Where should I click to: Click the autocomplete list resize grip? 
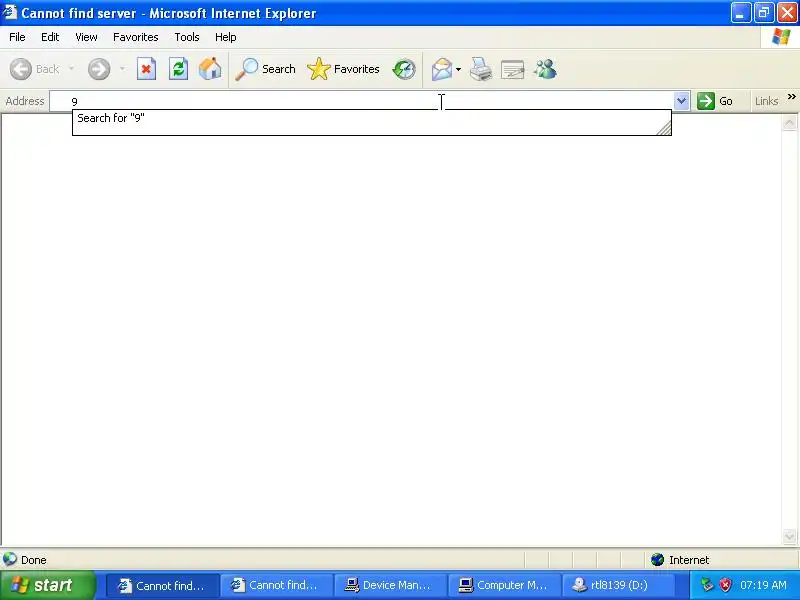pos(664,129)
